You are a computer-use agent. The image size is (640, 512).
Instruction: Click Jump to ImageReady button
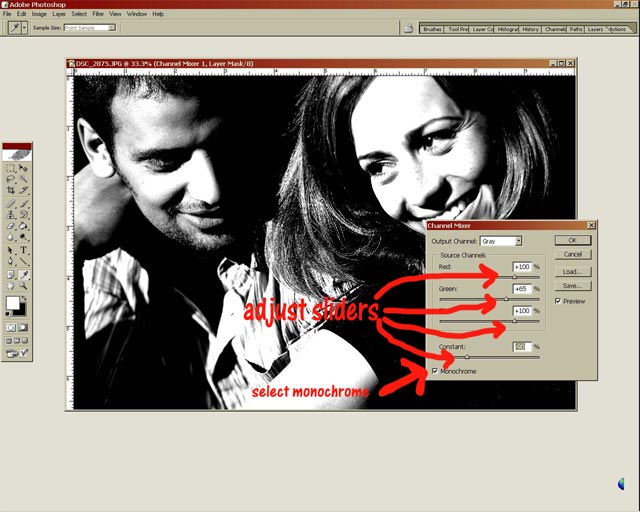coord(17,353)
